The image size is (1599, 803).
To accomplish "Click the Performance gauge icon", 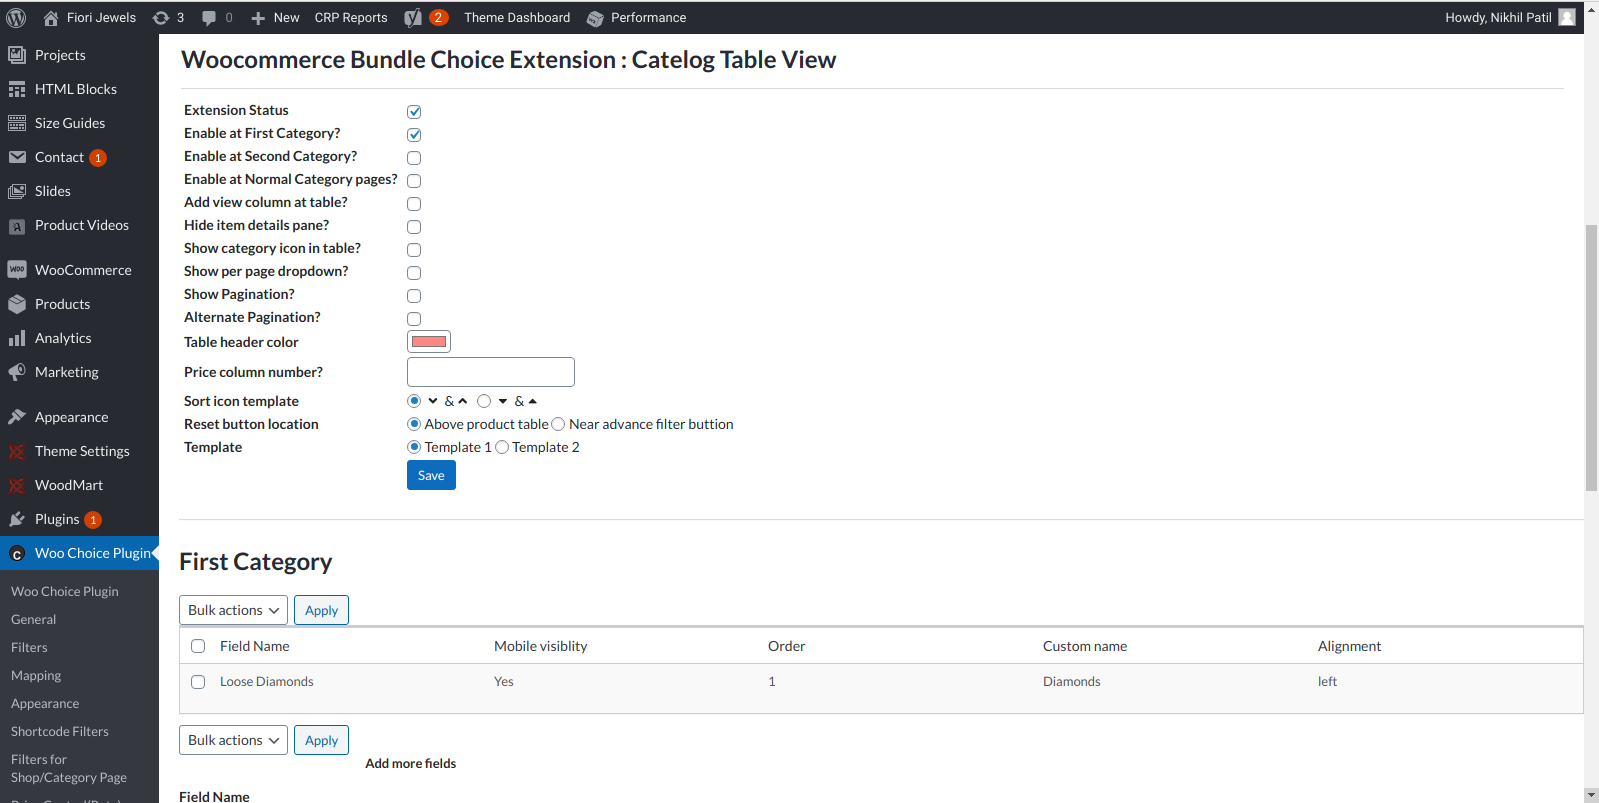I will [x=595, y=18].
